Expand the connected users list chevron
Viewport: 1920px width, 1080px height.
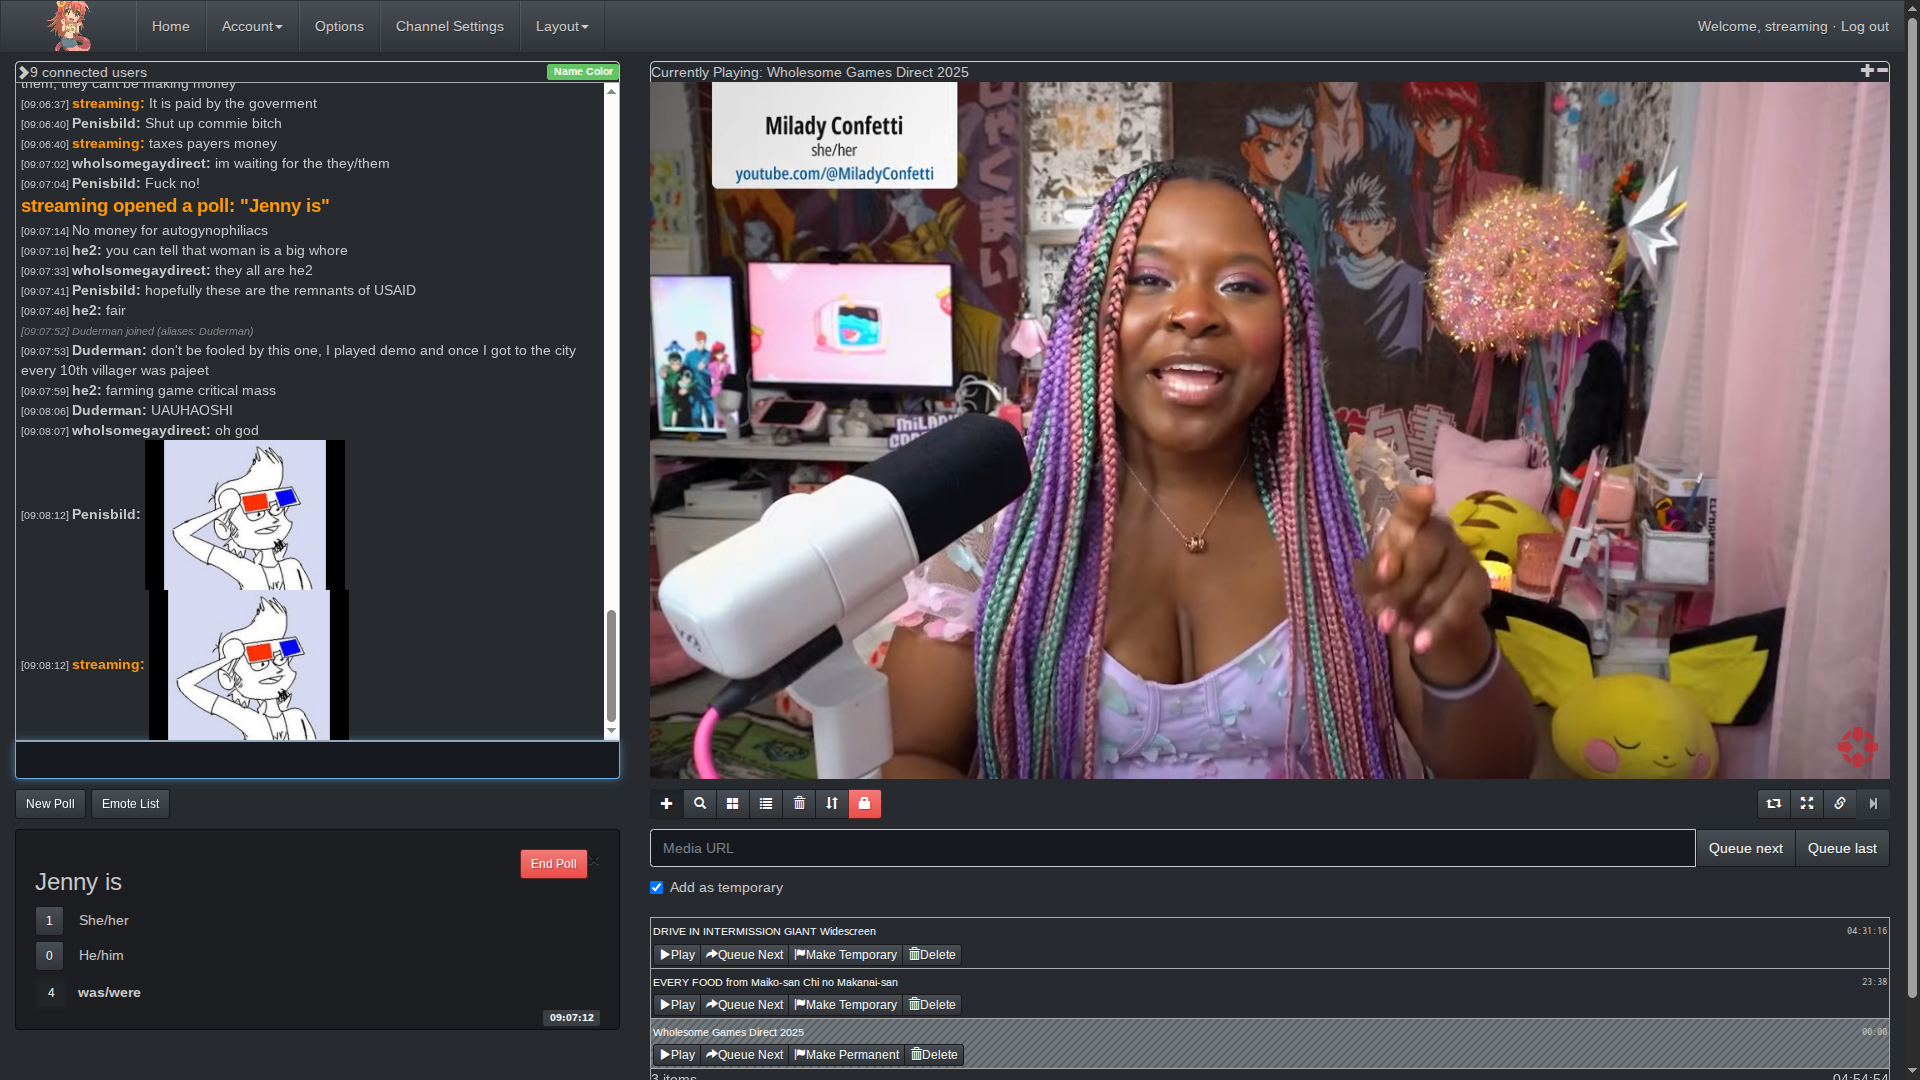(23, 72)
